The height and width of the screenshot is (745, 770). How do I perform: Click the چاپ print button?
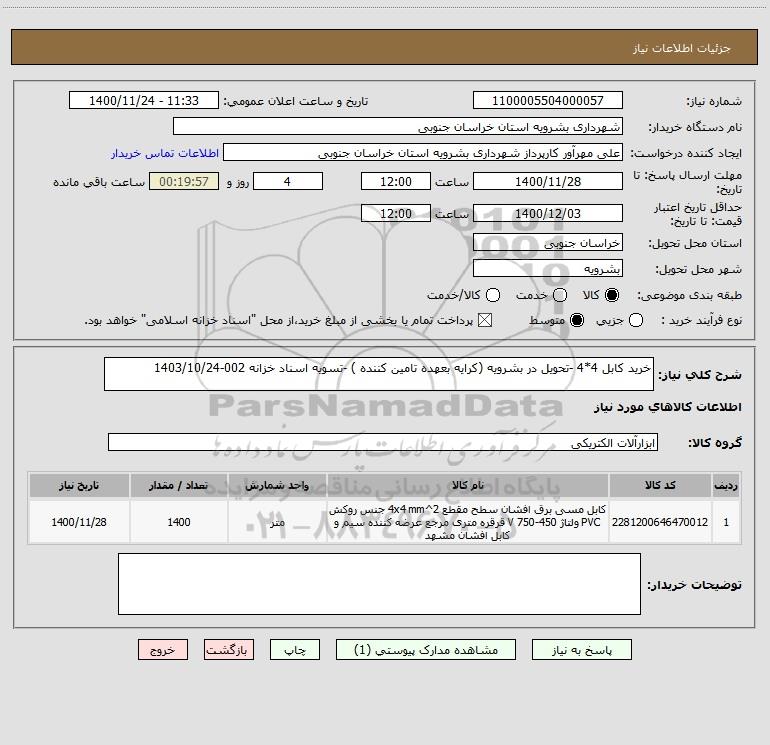pyautogui.click(x=295, y=650)
